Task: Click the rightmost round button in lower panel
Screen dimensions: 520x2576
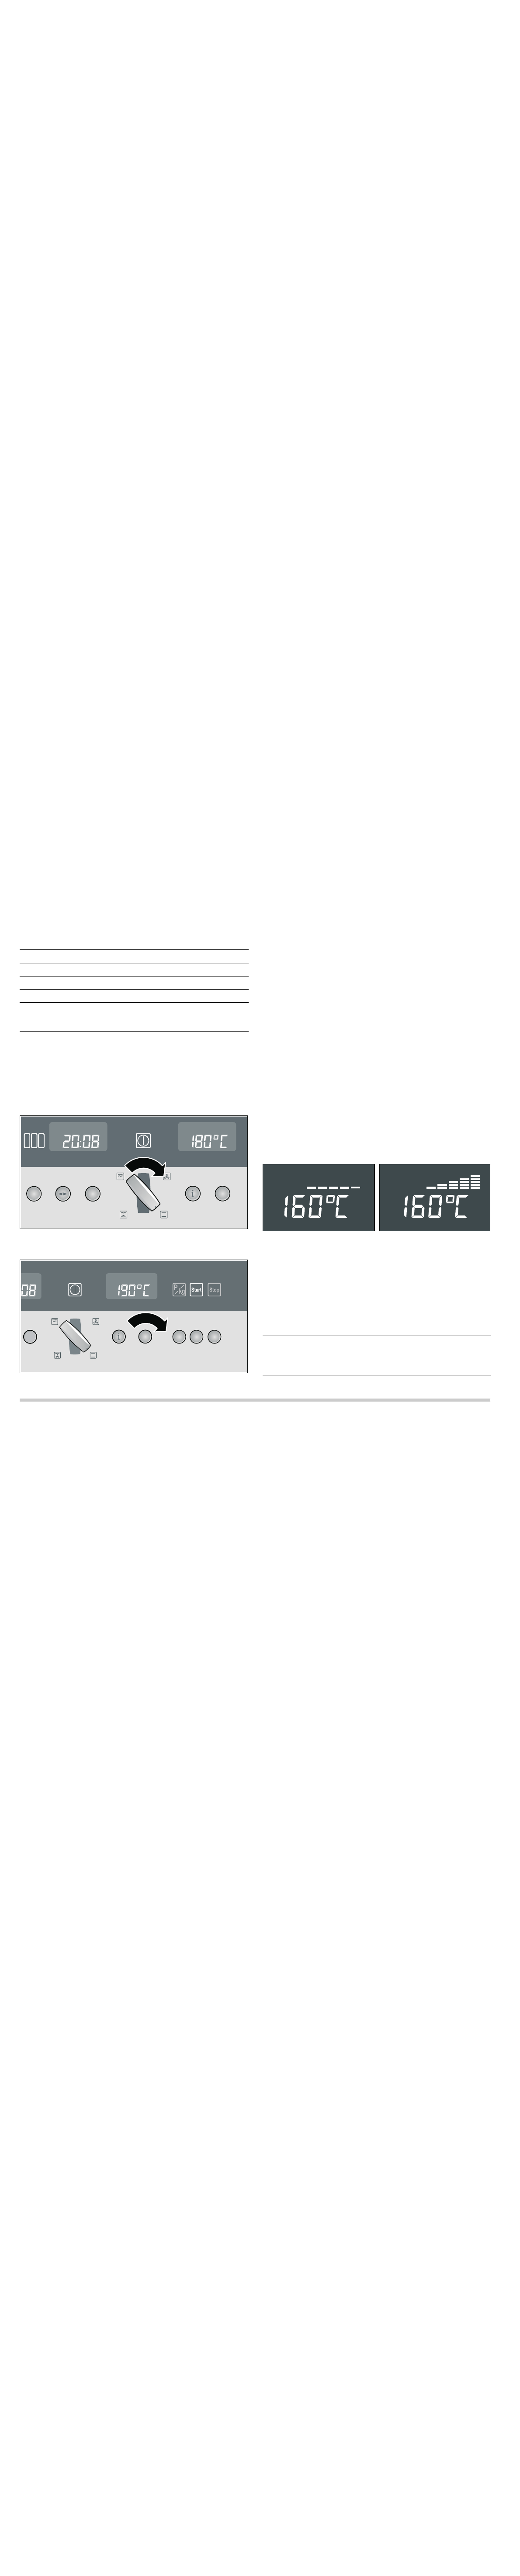Action: 214,1337
